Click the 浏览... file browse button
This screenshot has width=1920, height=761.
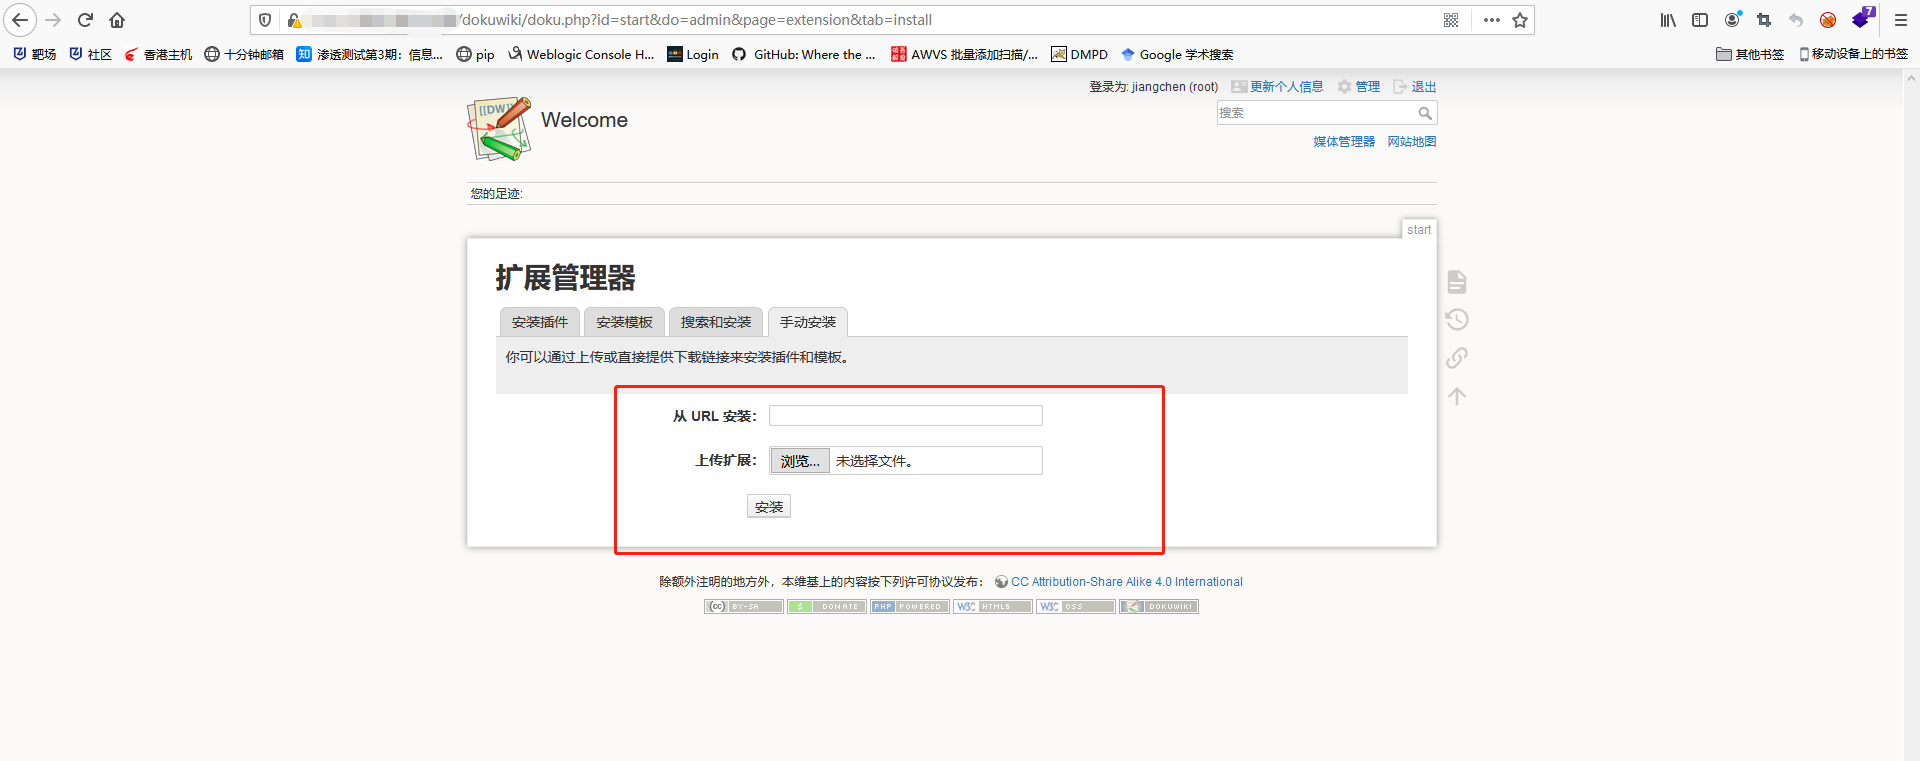point(800,461)
